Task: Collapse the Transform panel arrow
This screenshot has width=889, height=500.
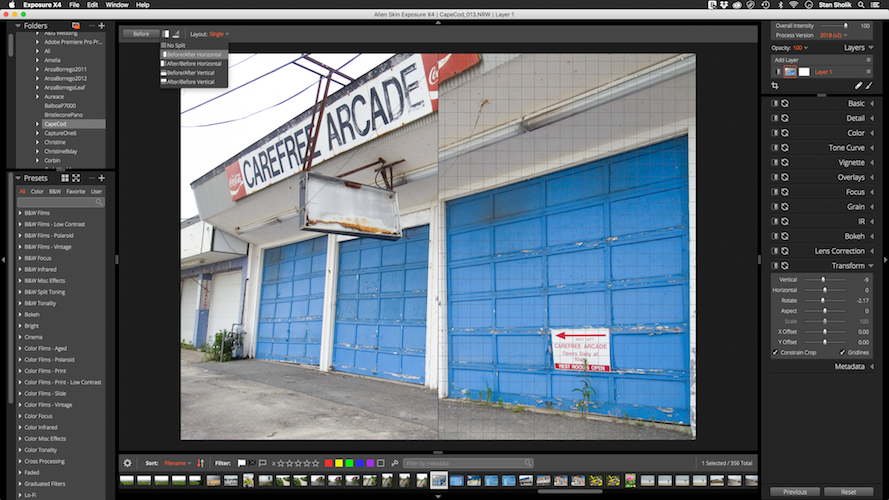Action: [871, 265]
